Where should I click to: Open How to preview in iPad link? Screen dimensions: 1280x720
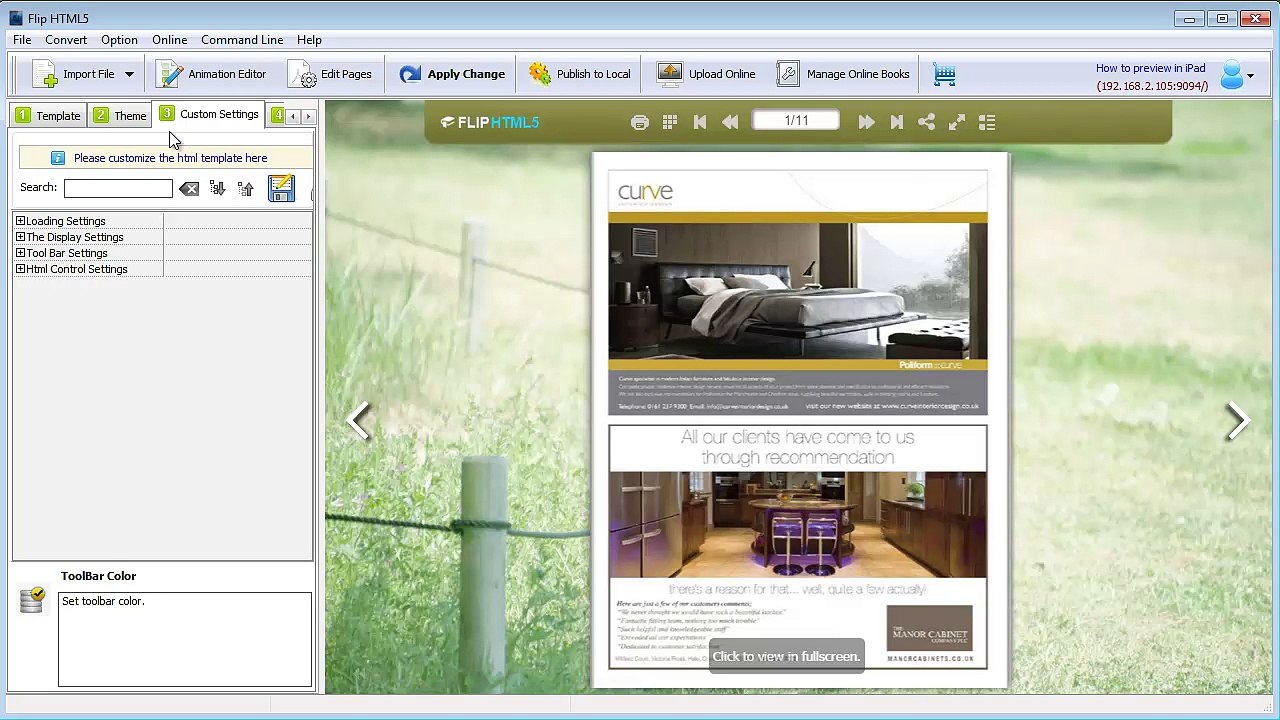1150,68
